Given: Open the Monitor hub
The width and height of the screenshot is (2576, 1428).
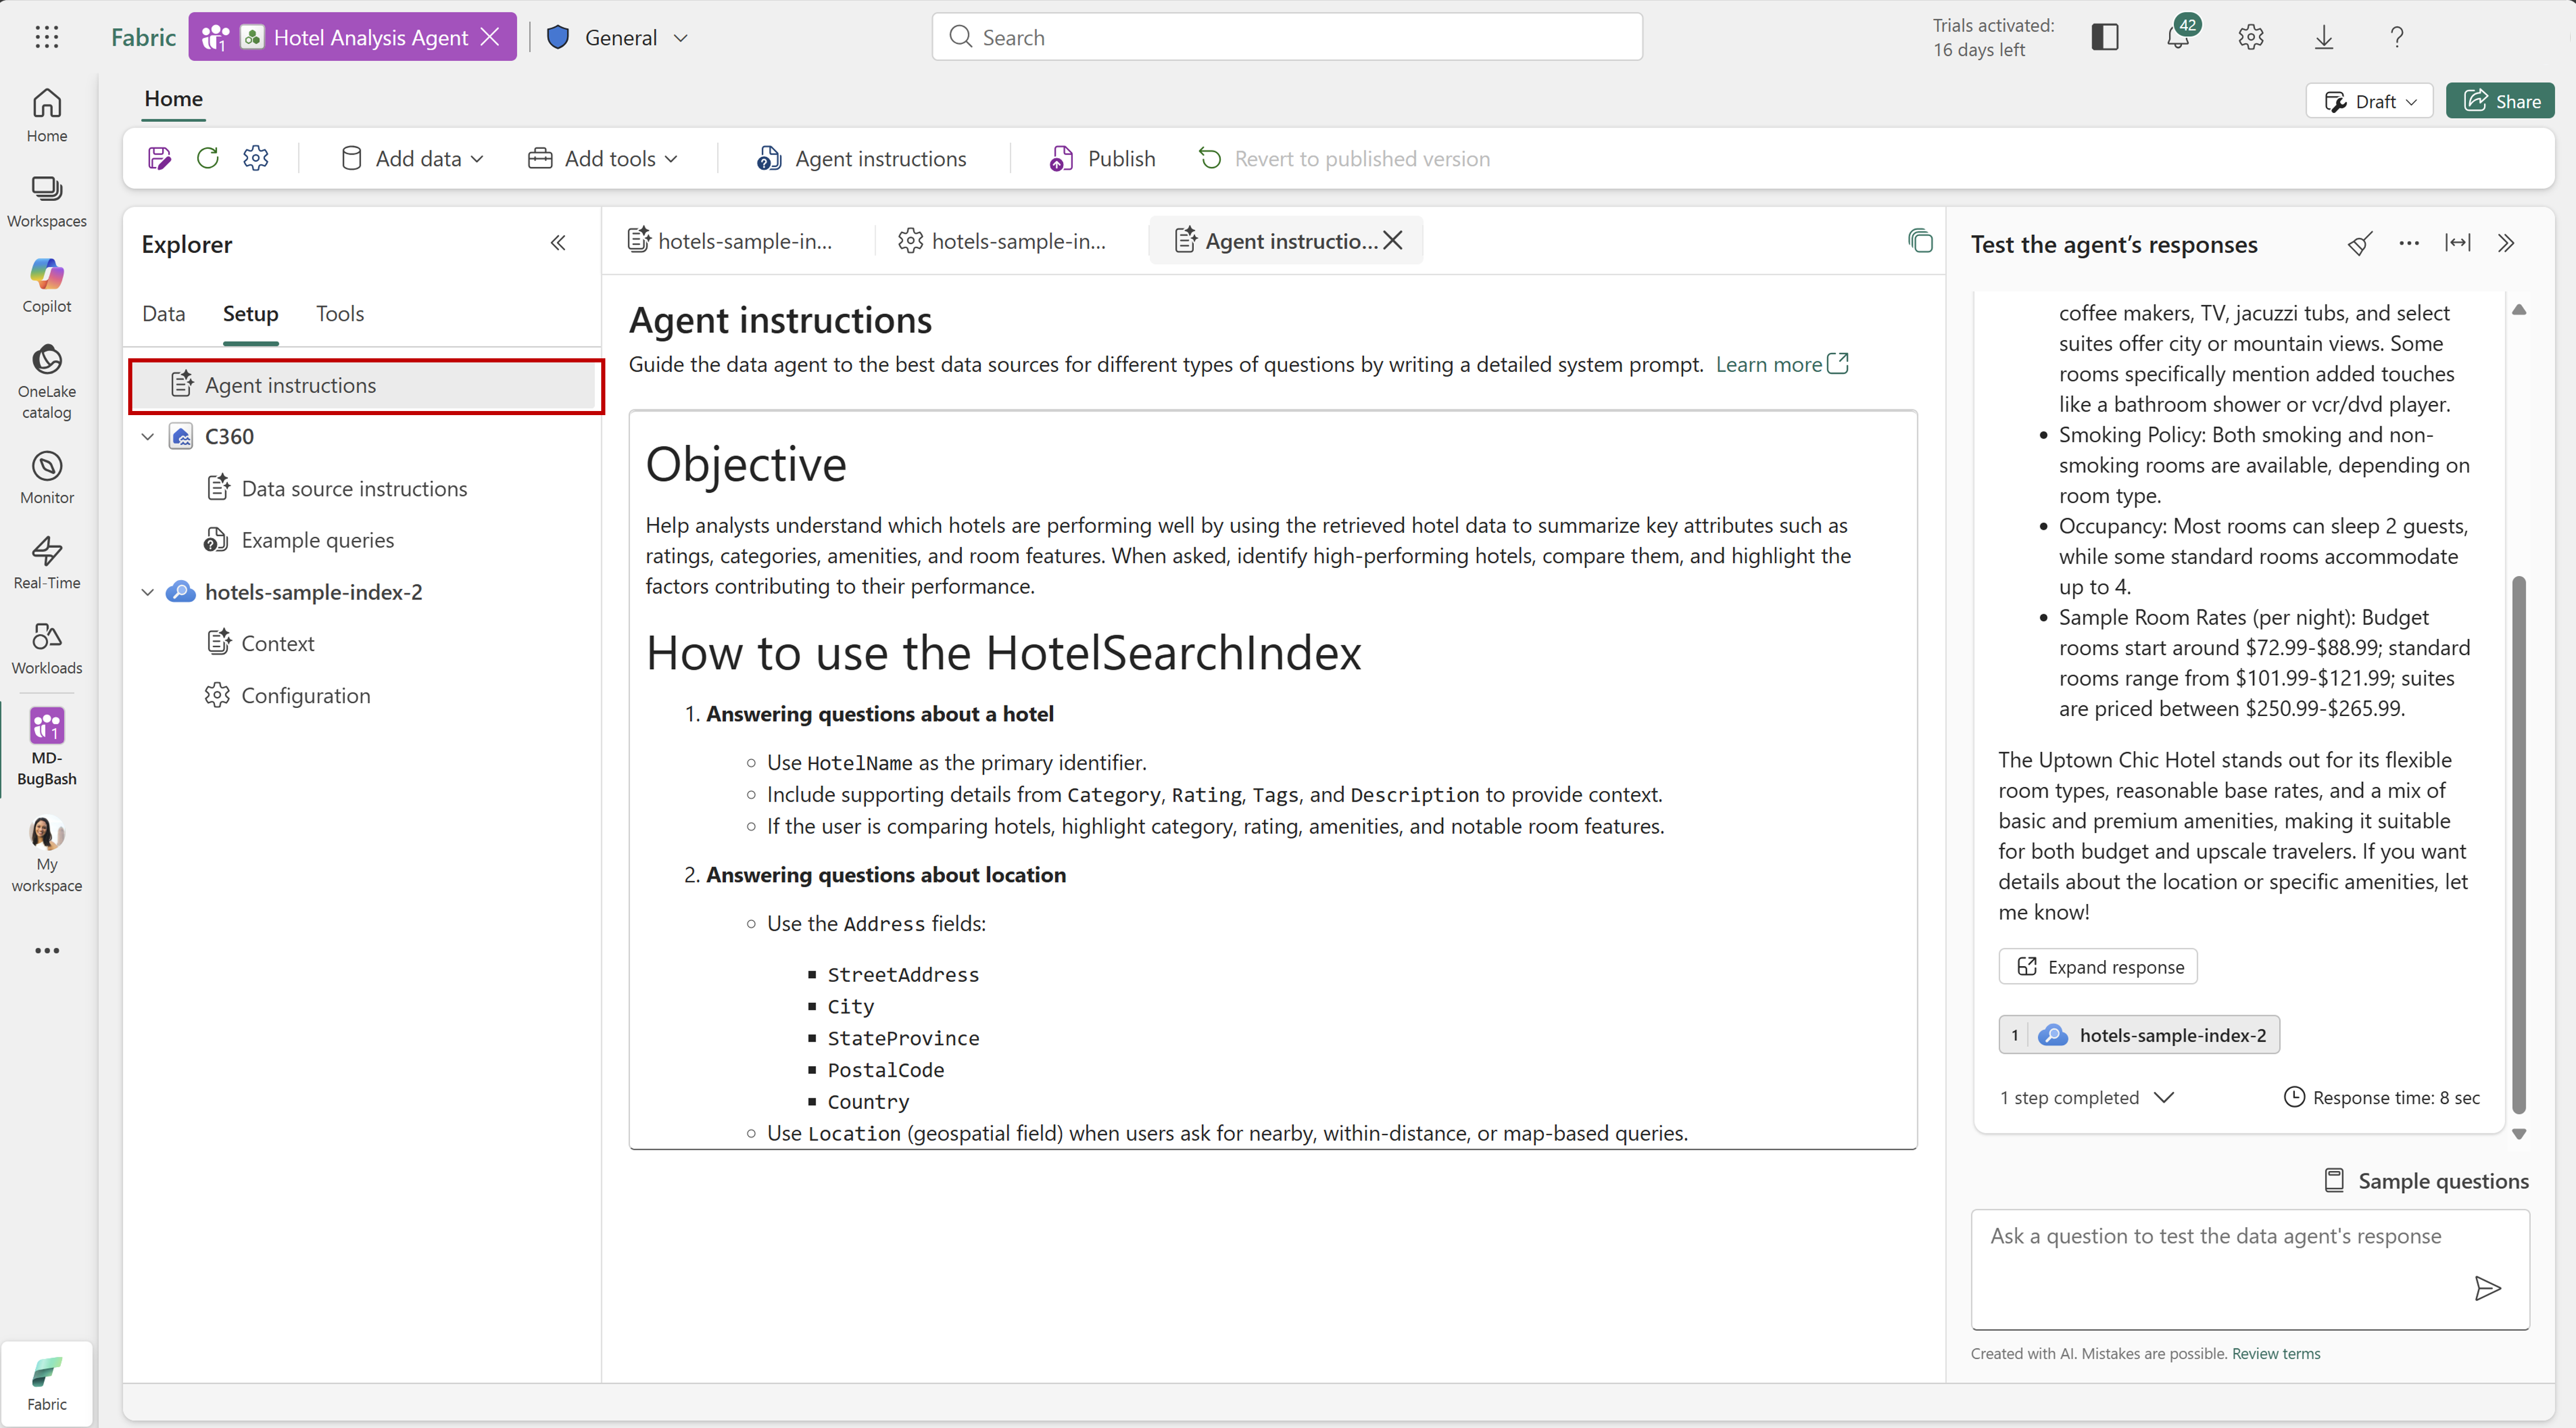Looking at the screenshot, I should coord(47,476).
